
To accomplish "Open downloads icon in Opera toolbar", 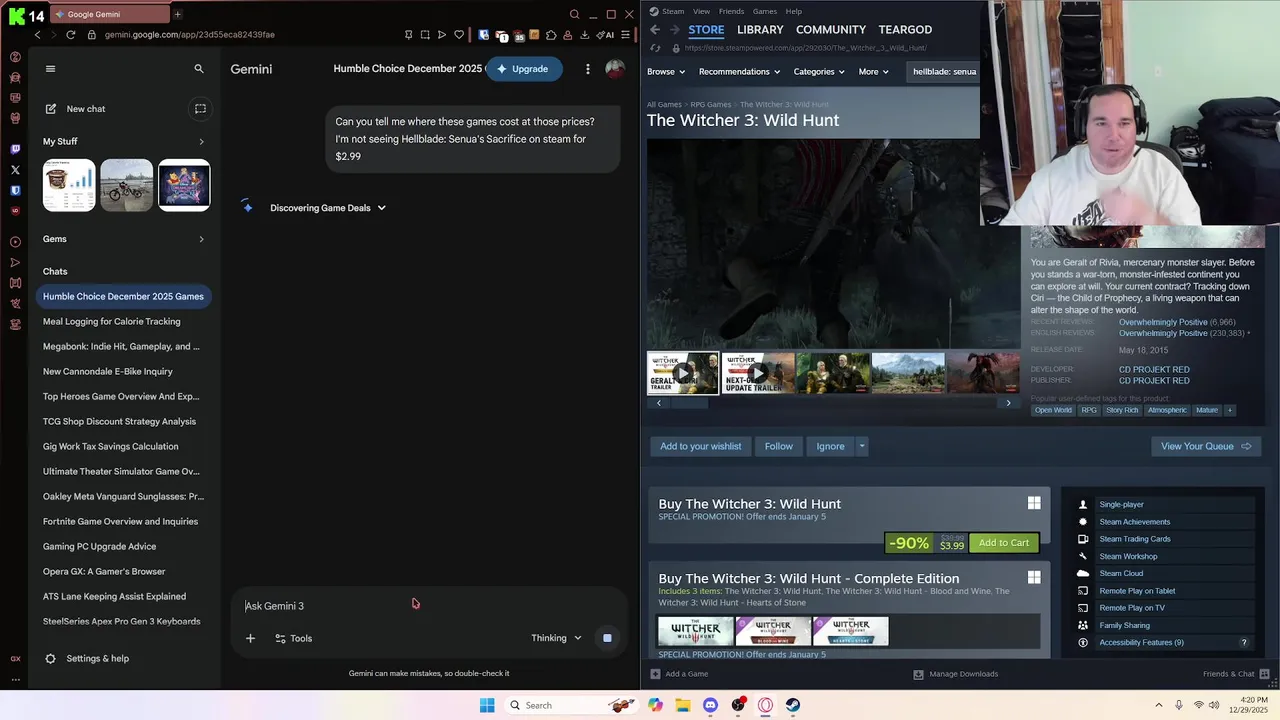I will pyautogui.click(x=585, y=35).
